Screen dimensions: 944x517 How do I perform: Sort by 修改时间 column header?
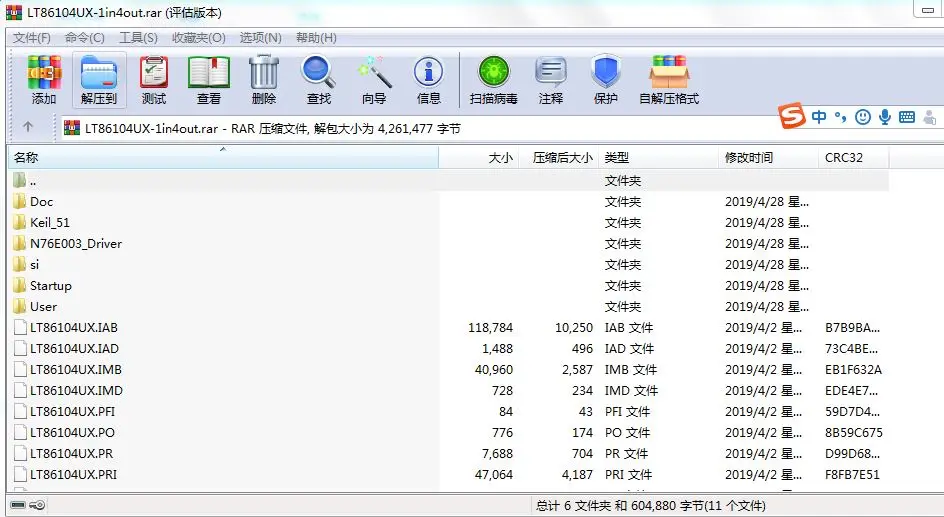click(768, 158)
